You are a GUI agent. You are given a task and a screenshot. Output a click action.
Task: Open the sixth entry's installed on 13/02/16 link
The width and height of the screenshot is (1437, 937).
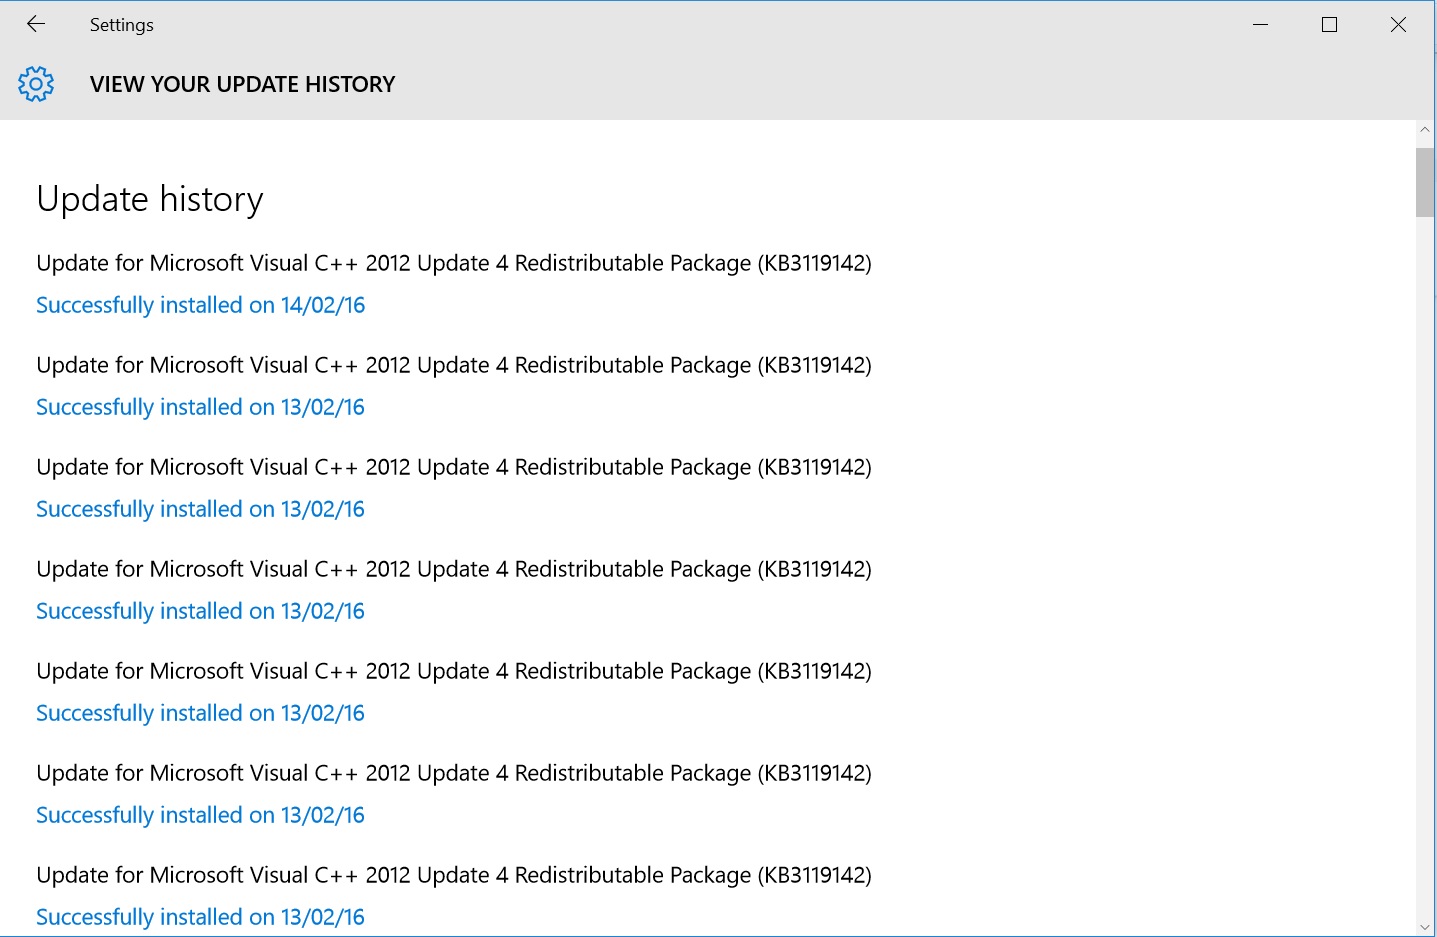point(201,815)
